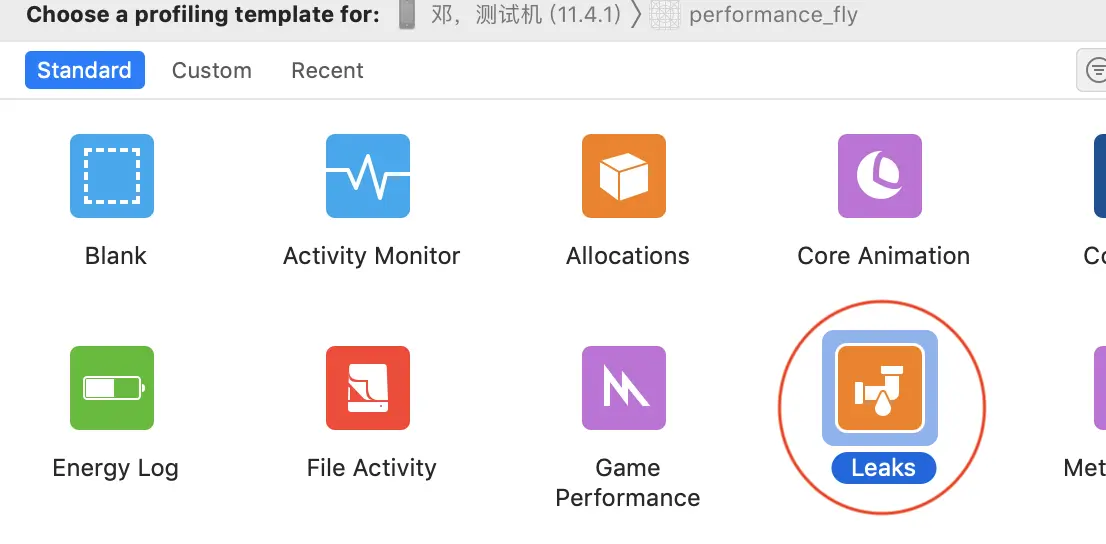Click the iPhone device icon in header
1106x544 pixels.
coord(406,15)
